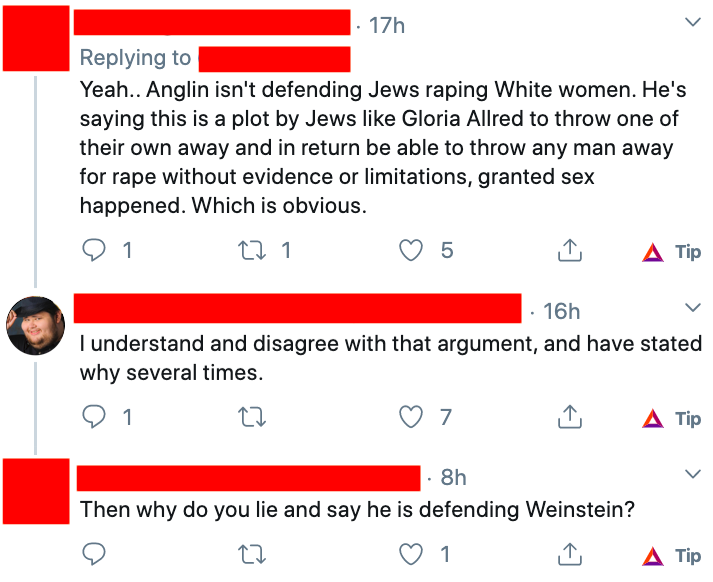Like the tweet about defending Weinstein
The image size is (713, 582).
pyautogui.click(x=411, y=553)
